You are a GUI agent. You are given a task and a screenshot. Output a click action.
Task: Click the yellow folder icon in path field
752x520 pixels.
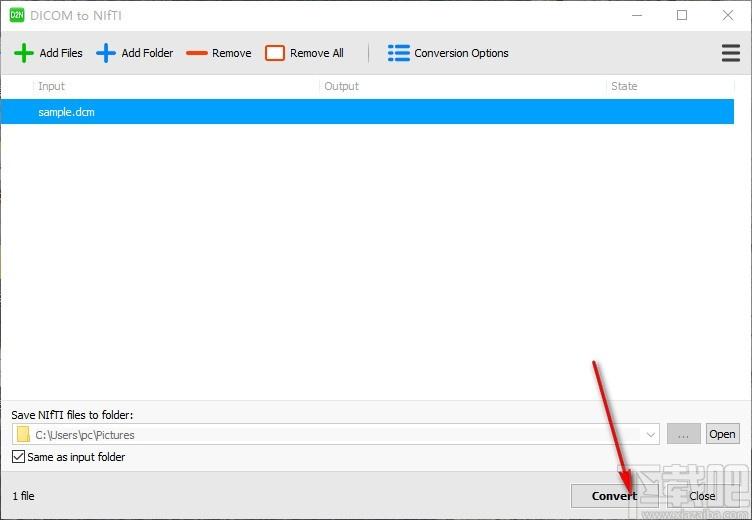coord(23,434)
